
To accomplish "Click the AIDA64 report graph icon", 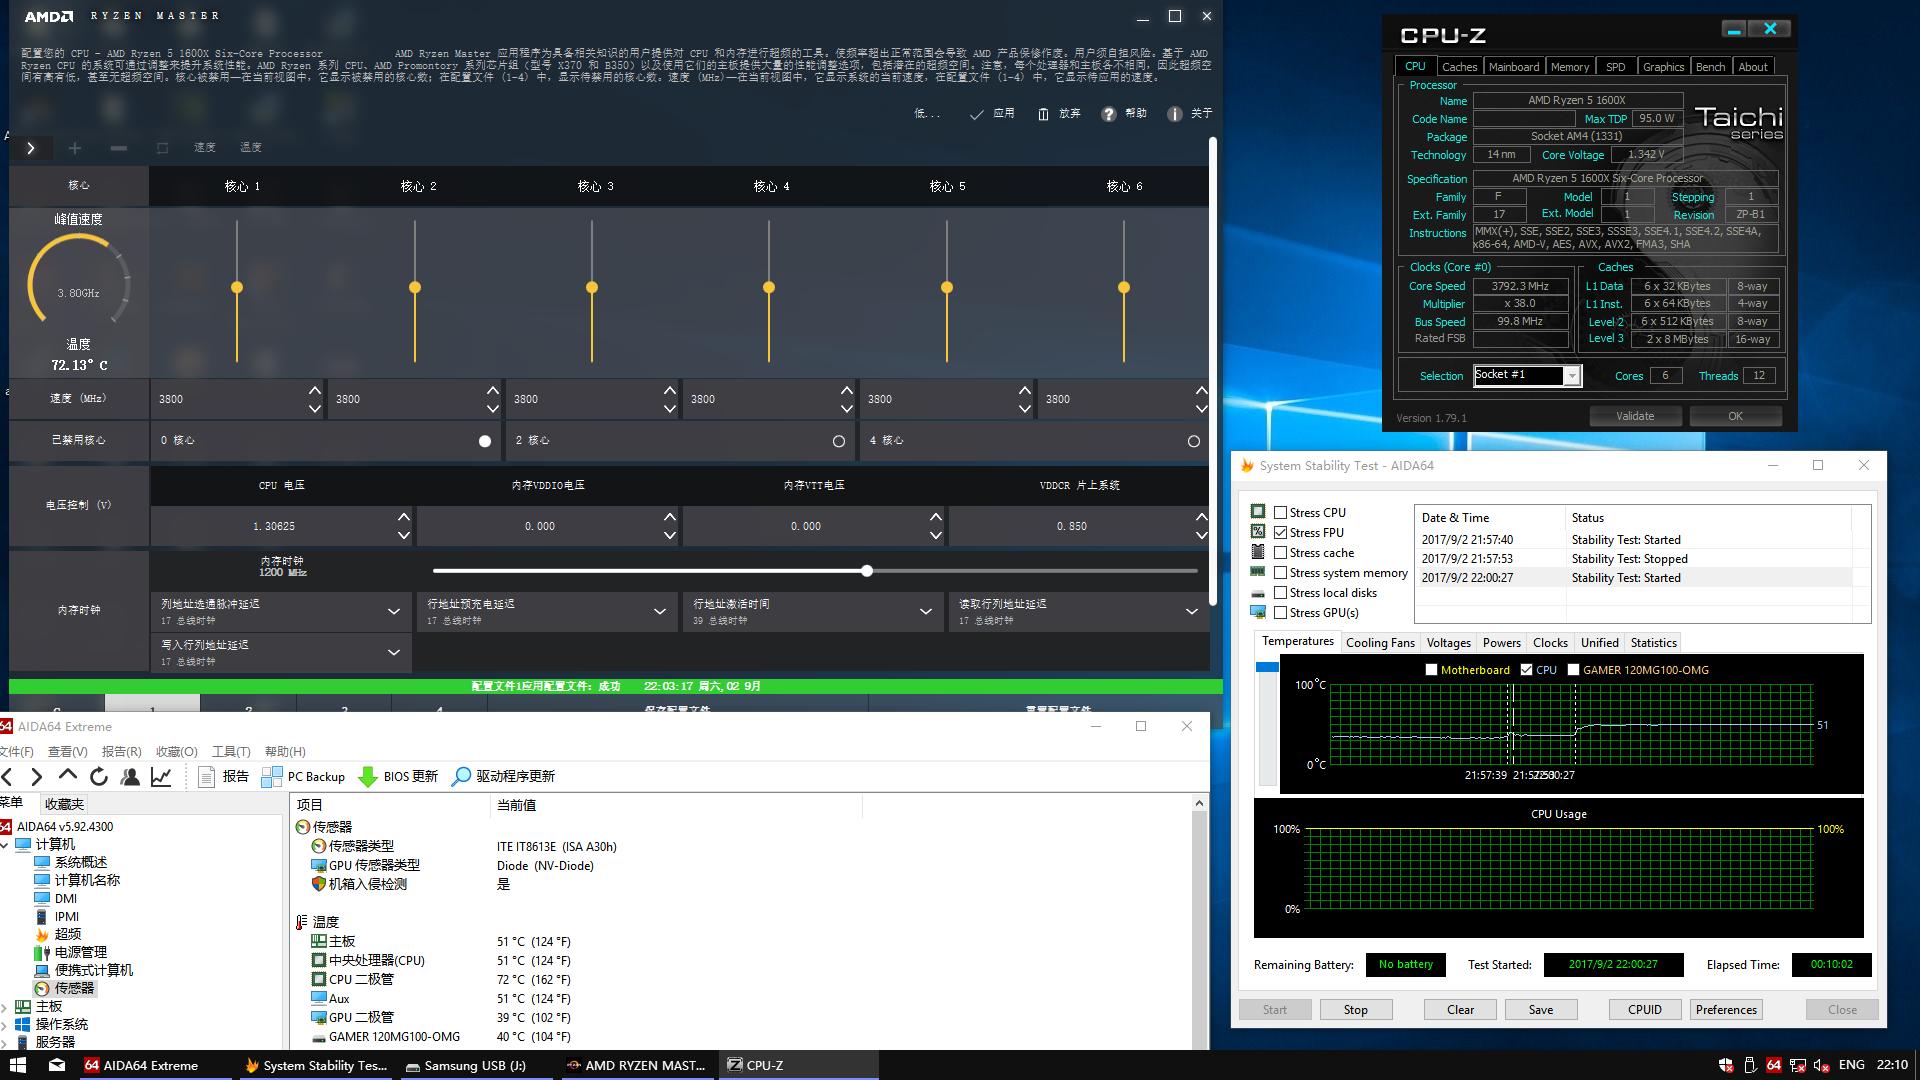I will 160,776.
